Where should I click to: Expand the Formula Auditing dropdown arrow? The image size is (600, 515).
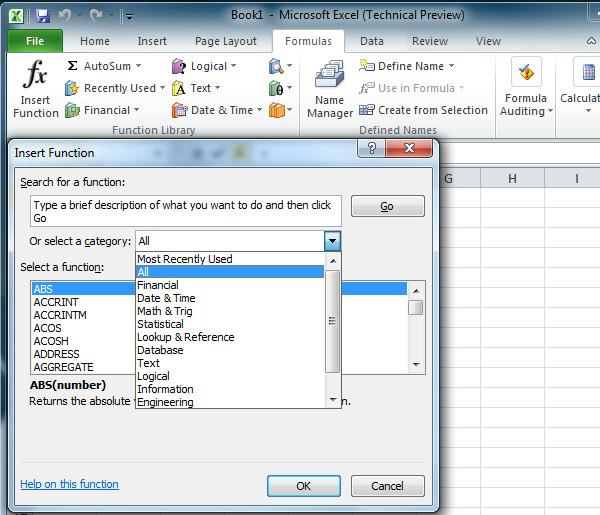550,111
